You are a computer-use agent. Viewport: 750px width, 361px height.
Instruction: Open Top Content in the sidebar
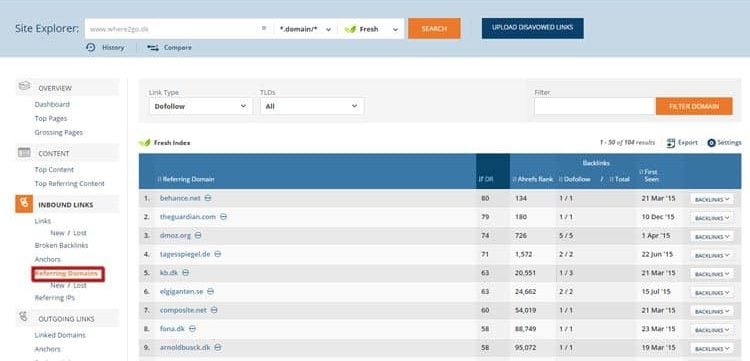pyautogui.click(x=54, y=169)
